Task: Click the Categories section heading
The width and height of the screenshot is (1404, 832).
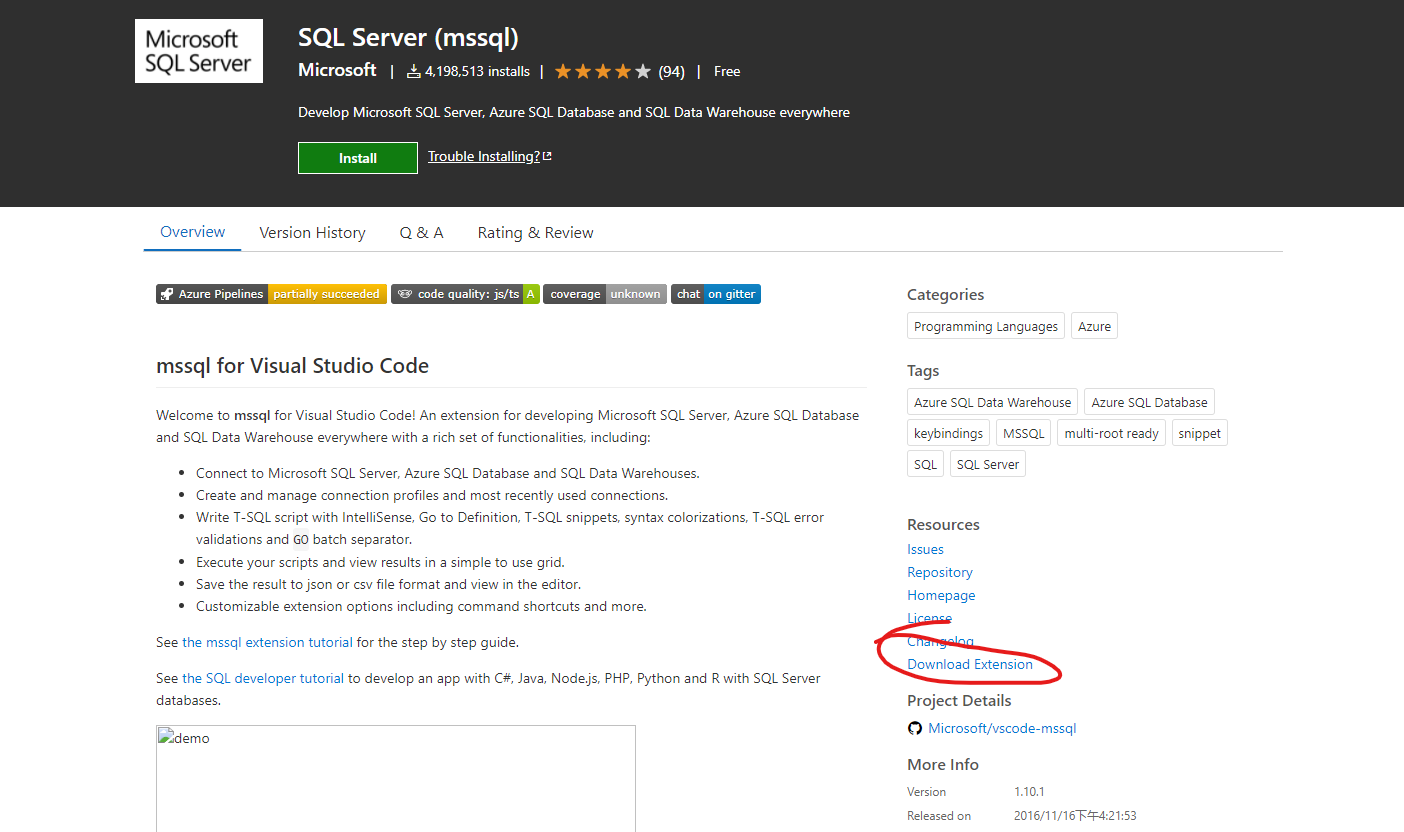Action: point(945,294)
